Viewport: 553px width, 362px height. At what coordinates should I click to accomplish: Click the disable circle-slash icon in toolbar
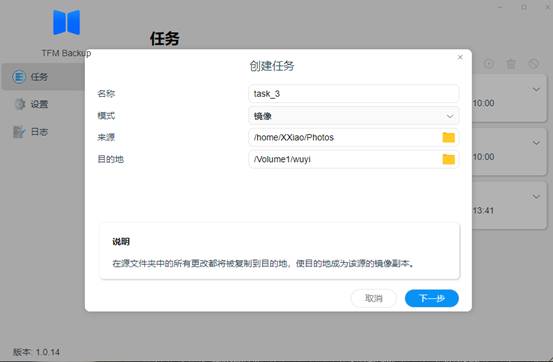tap(534, 64)
